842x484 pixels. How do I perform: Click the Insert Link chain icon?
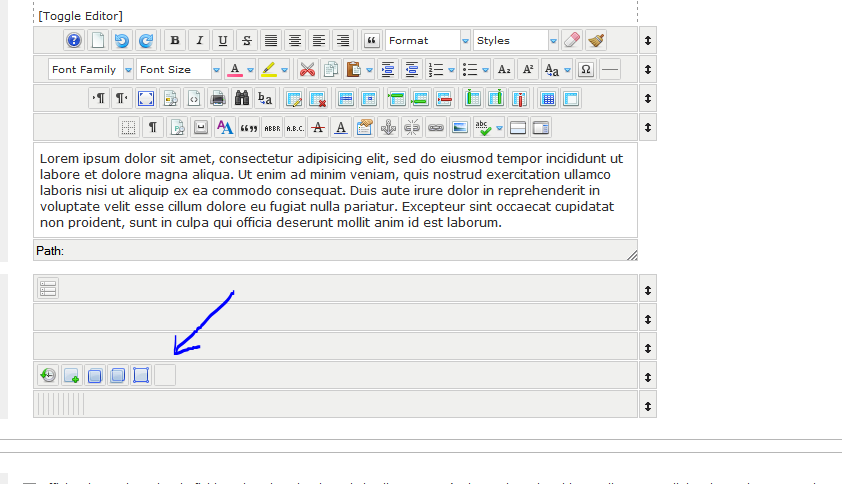(x=436, y=128)
